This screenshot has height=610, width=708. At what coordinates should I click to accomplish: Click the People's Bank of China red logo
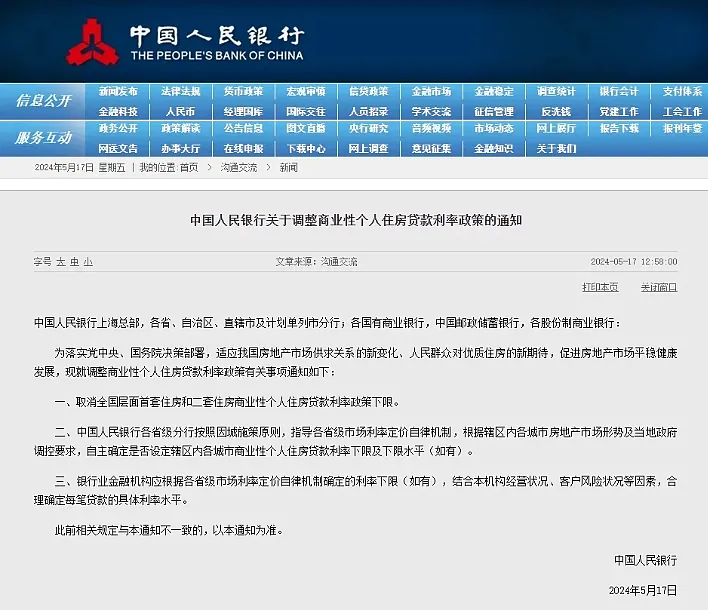[93, 42]
